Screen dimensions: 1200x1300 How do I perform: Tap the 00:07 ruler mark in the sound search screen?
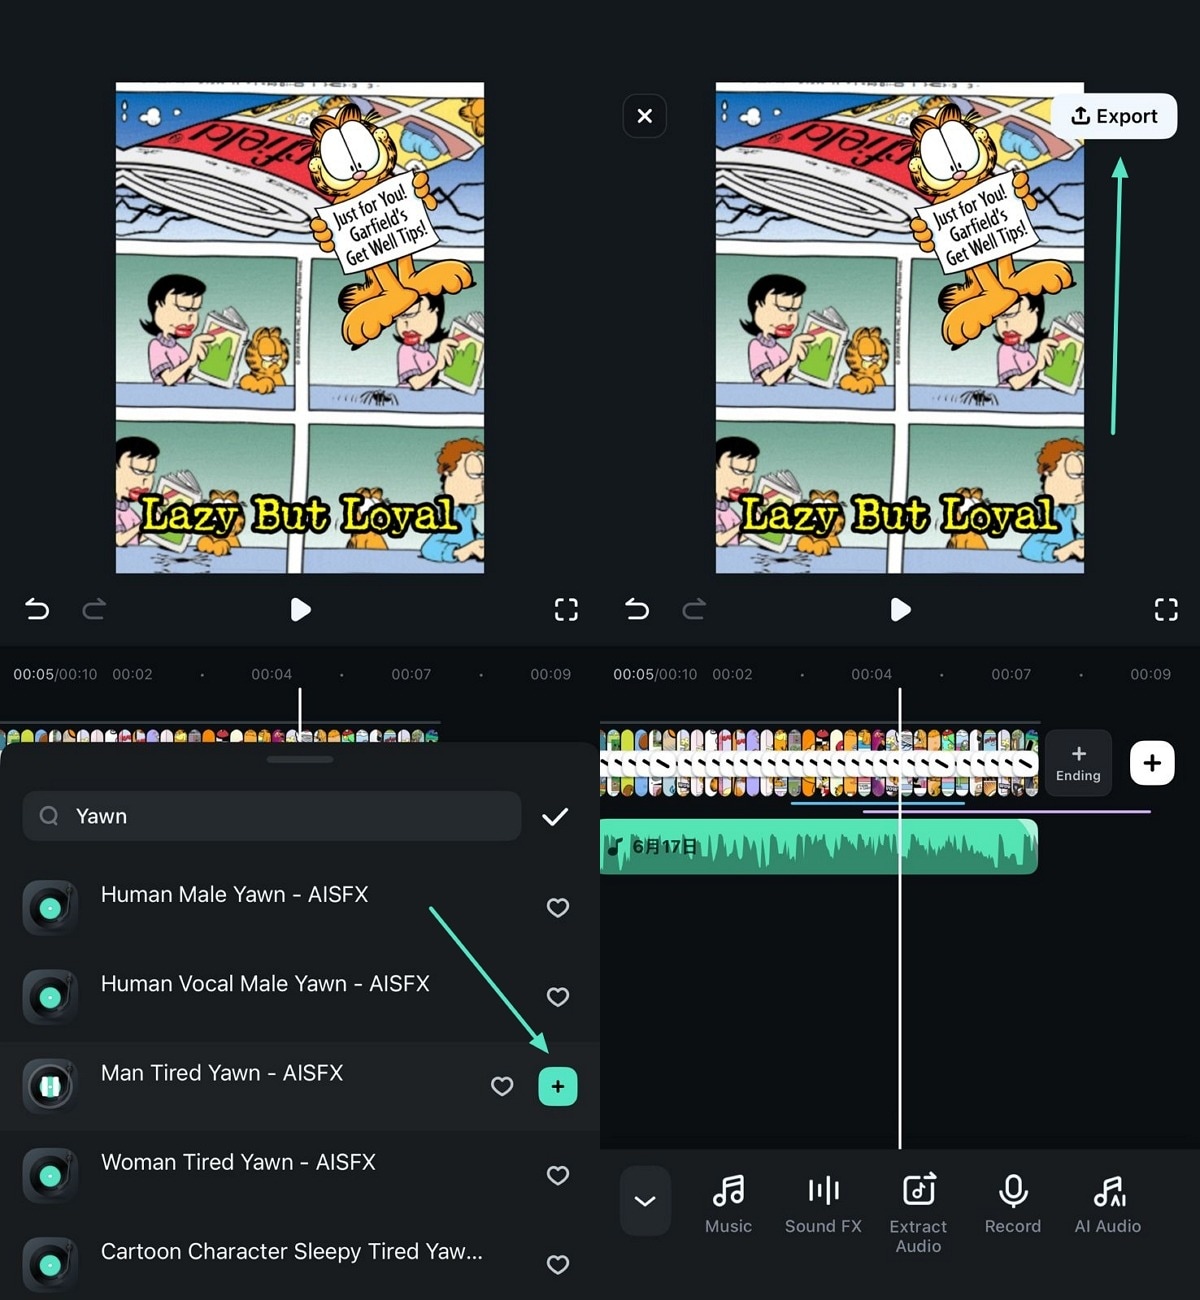point(411,674)
